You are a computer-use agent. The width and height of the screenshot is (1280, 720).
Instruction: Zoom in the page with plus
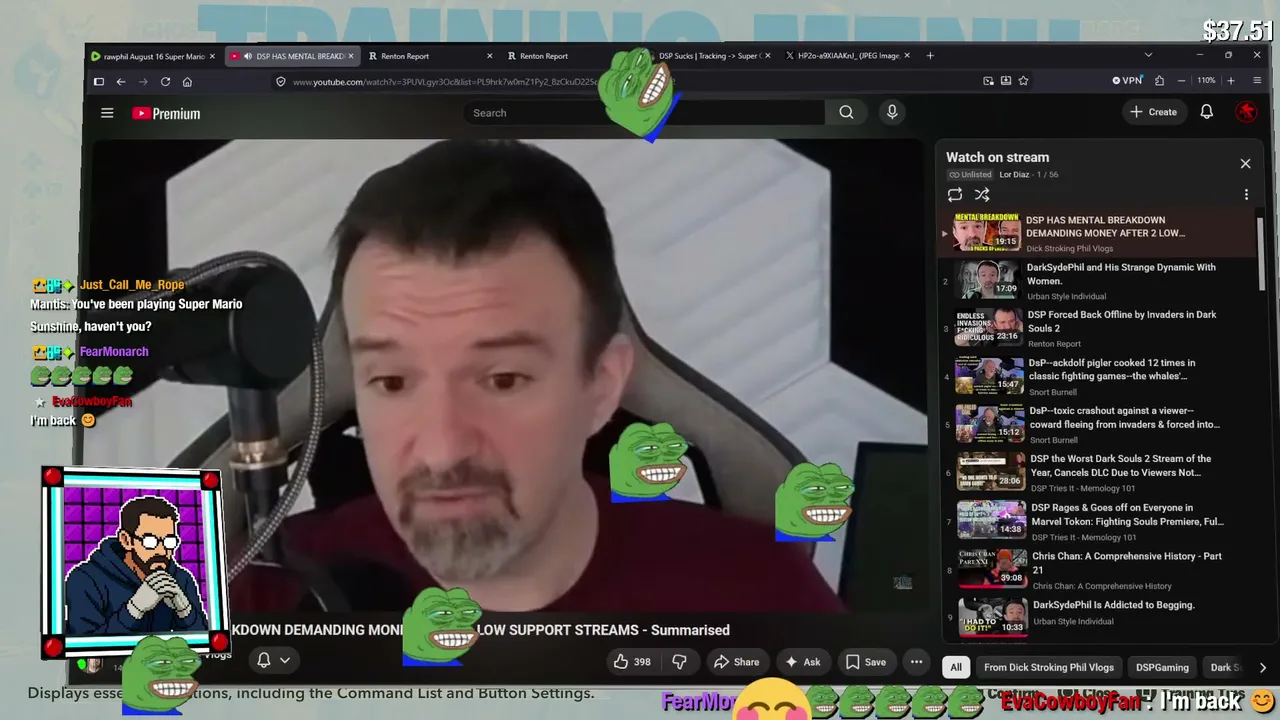[1231, 81]
